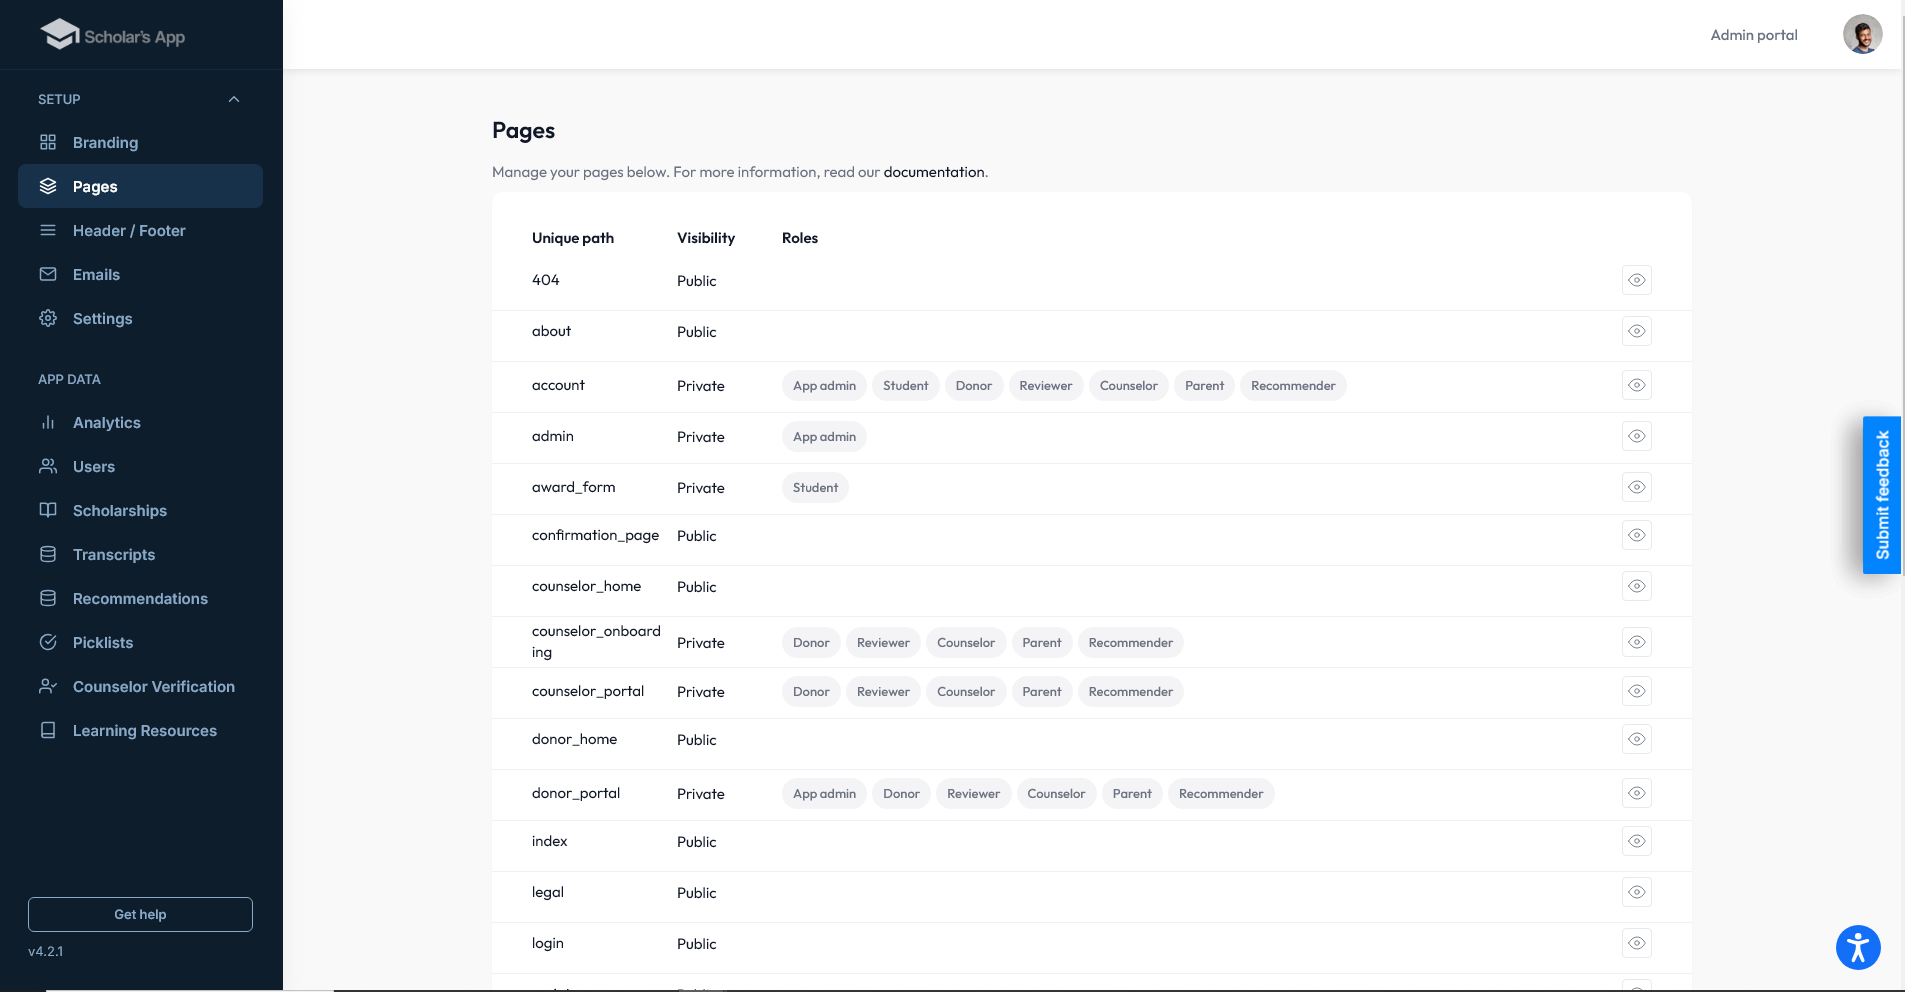Open the Header / Footer menu item
This screenshot has height=992, width=1905.
pyautogui.click(x=140, y=230)
